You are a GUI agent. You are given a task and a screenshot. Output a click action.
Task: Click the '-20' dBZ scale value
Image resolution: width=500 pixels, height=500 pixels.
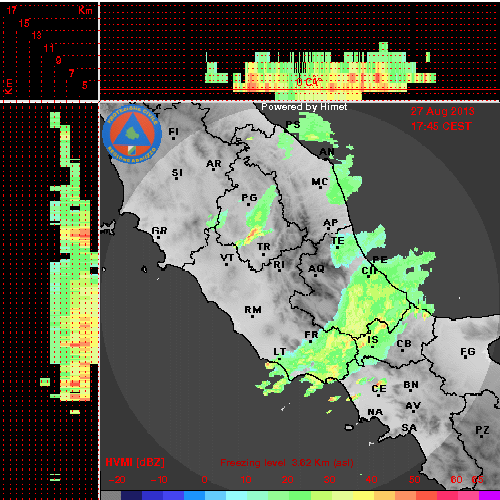click(117, 480)
